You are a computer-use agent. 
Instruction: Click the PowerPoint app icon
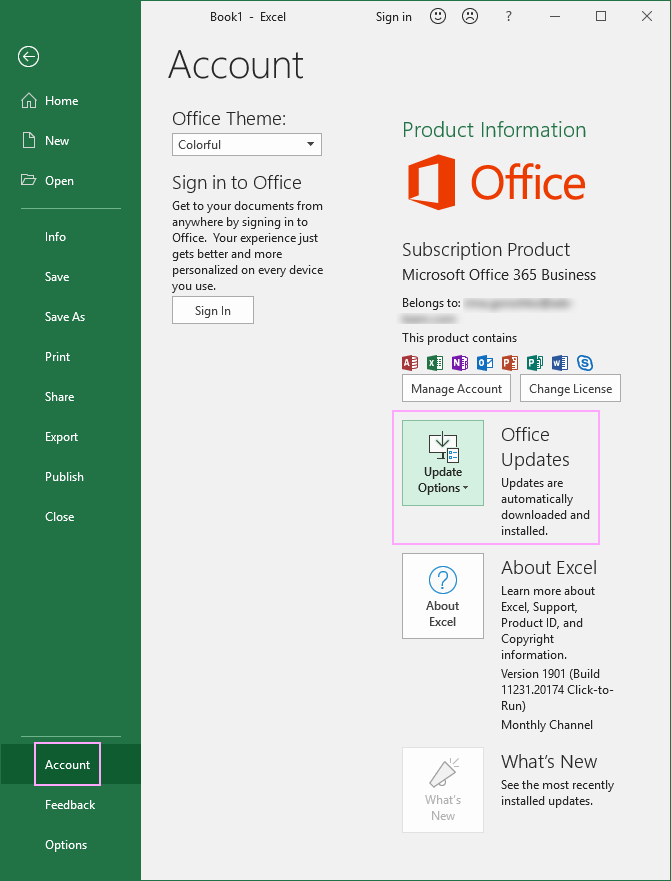pyautogui.click(x=510, y=363)
